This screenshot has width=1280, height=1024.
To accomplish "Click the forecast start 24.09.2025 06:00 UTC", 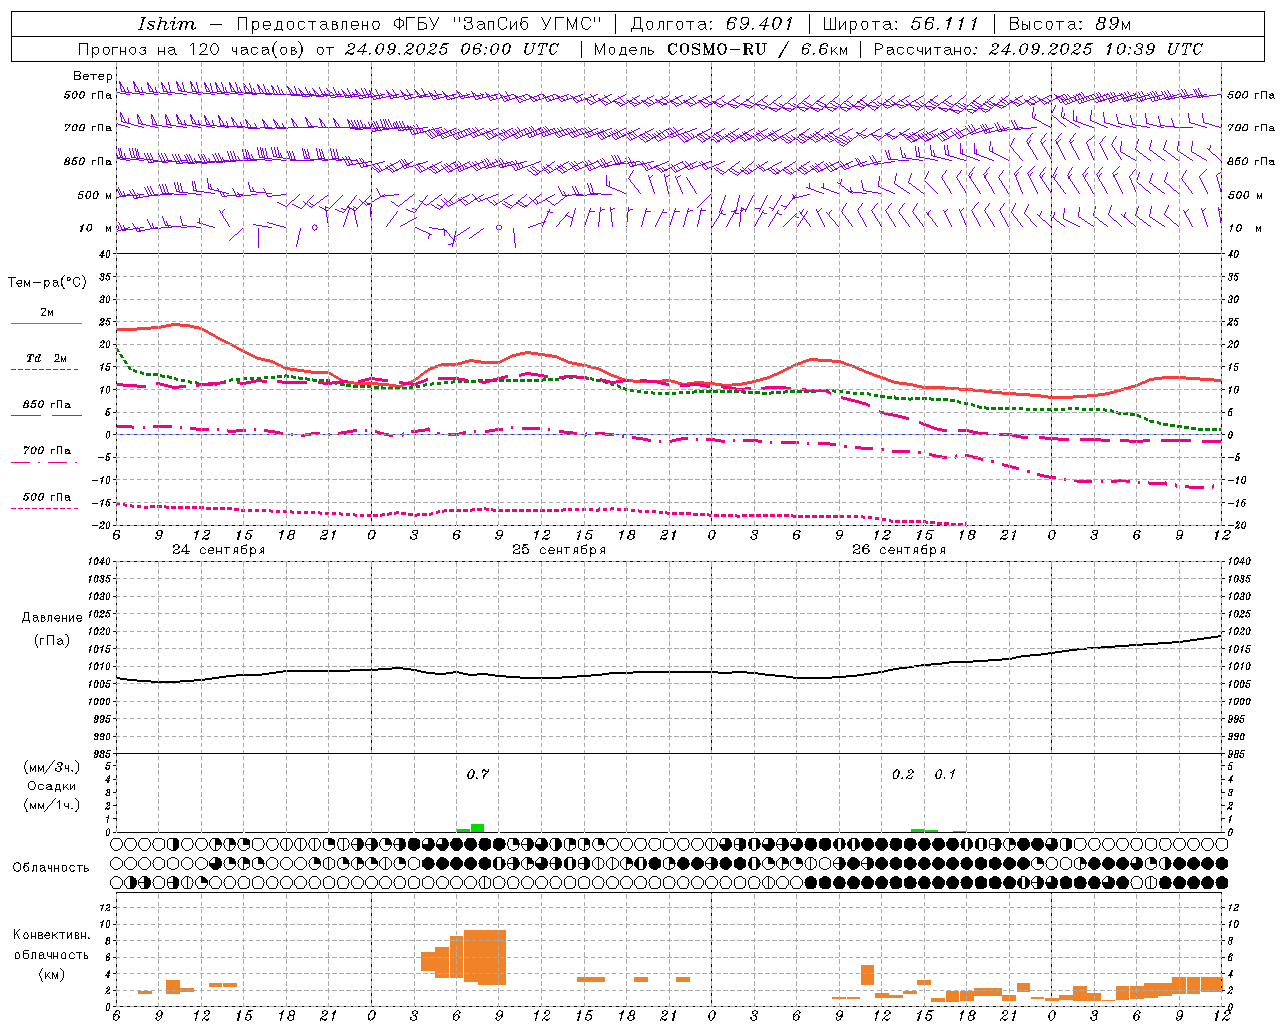I will (x=452, y=49).
